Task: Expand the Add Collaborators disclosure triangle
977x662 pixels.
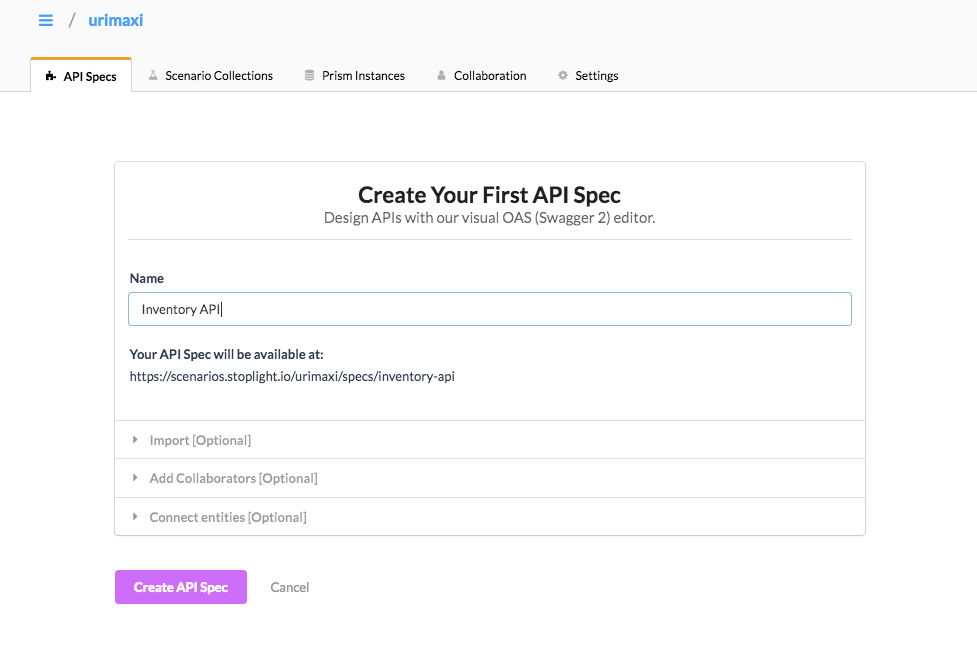Action: click(x=135, y=478)
